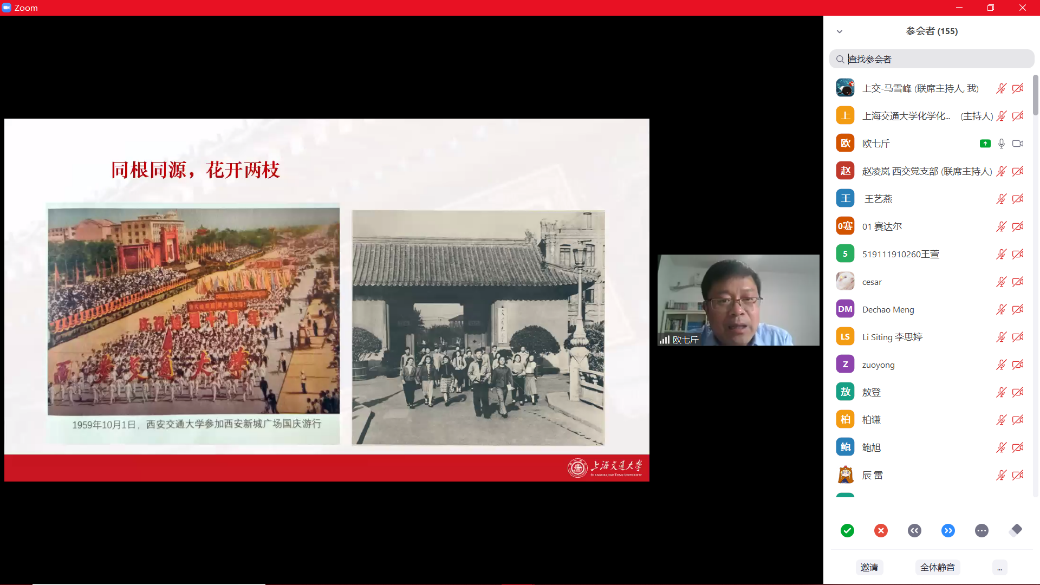Click the red No reaction icon
Viewport: 1040px width, 585px height.
pos(881,530)
